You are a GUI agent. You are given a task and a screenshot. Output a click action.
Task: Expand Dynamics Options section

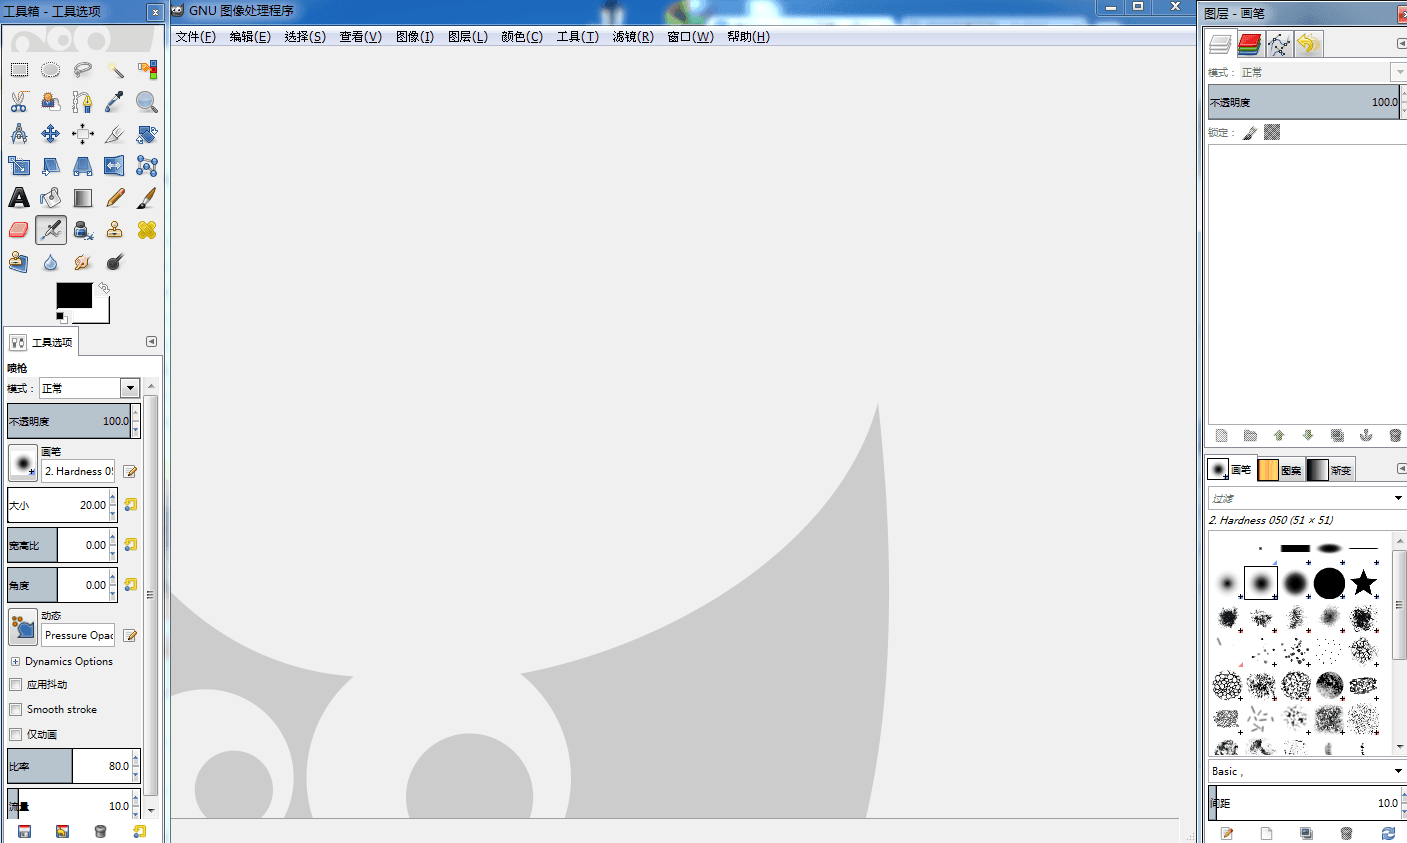15,662
